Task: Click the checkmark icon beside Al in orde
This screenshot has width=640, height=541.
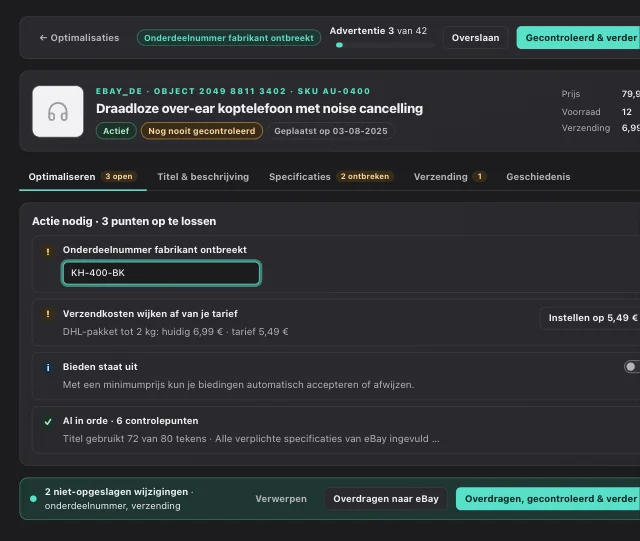Action: [48, 421]
